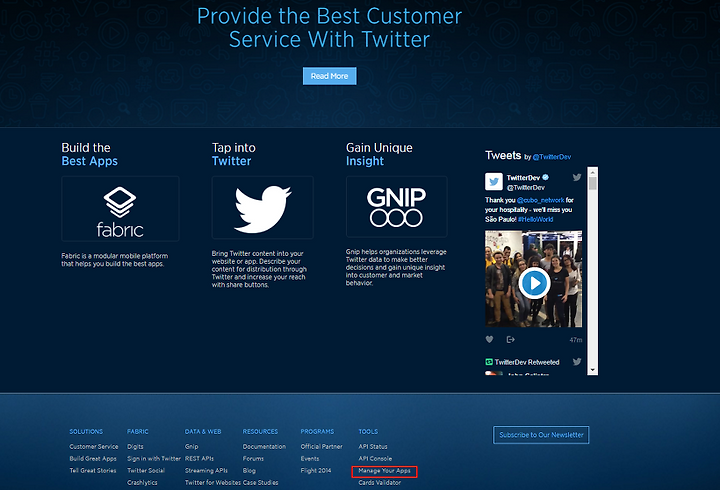Click the TwitterDev avatar icon
The width and height of the screenshot is (720, 490).
point(494,182)
